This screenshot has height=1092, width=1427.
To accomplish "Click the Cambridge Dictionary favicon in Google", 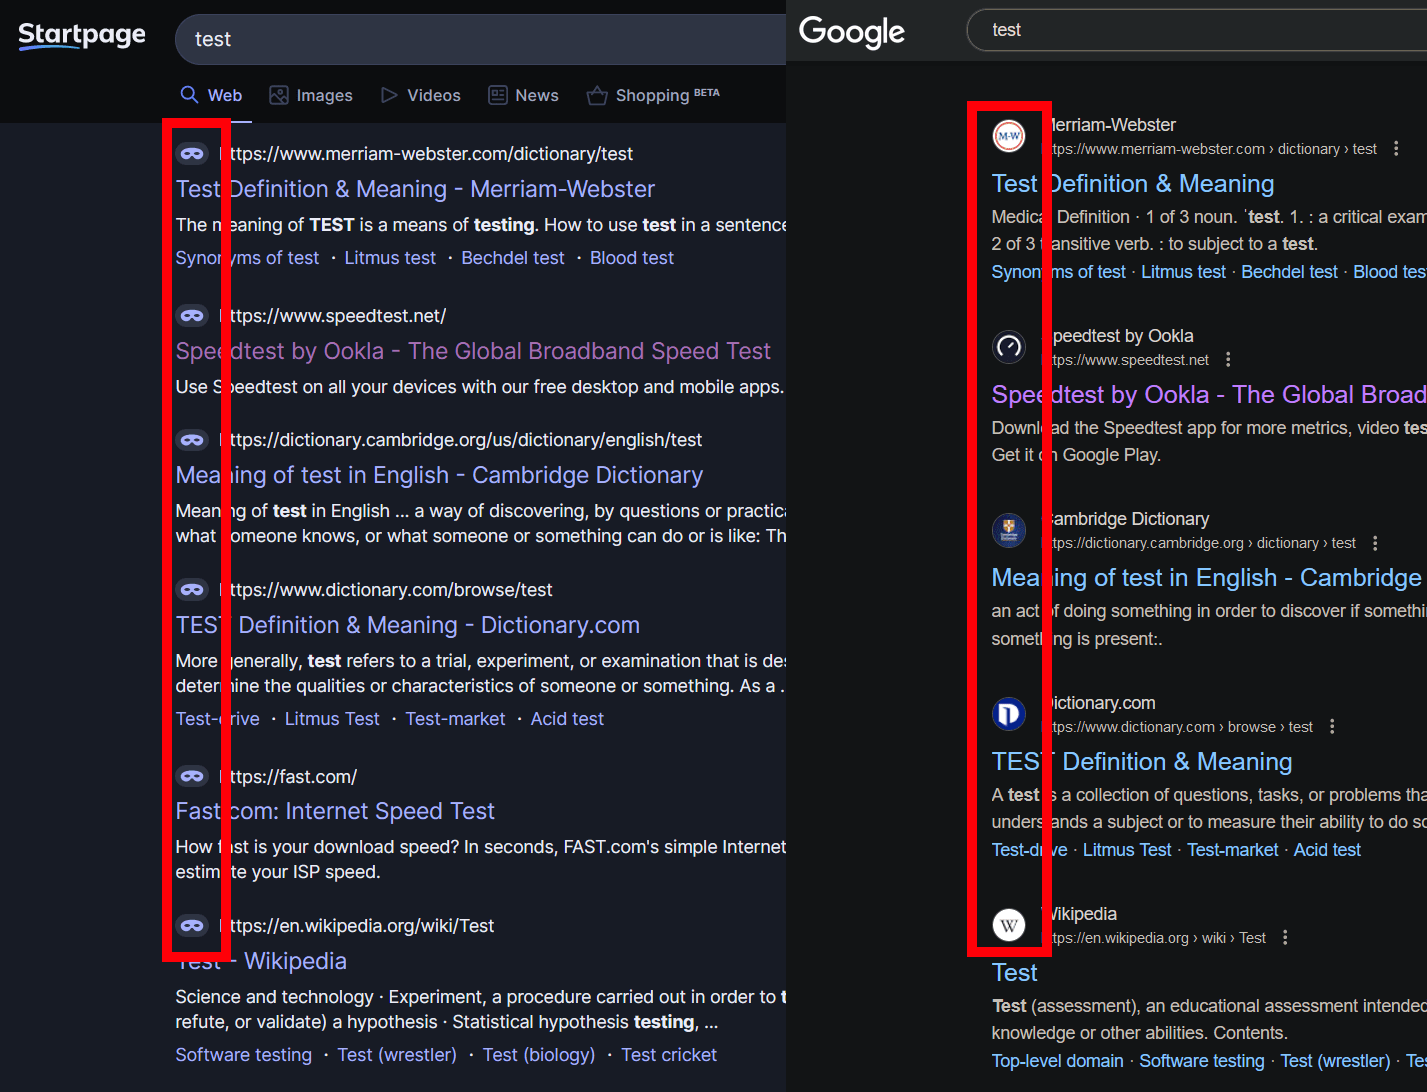I will pyautogui.click(x=1009, y=530).
